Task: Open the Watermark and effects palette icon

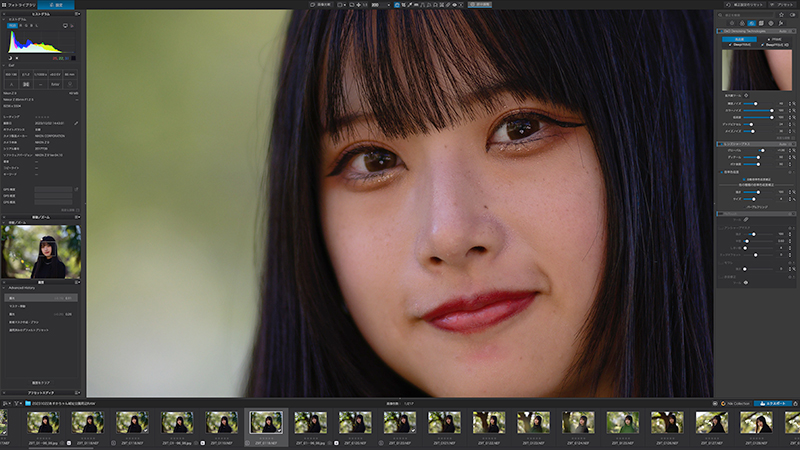Action: (781, 23)
